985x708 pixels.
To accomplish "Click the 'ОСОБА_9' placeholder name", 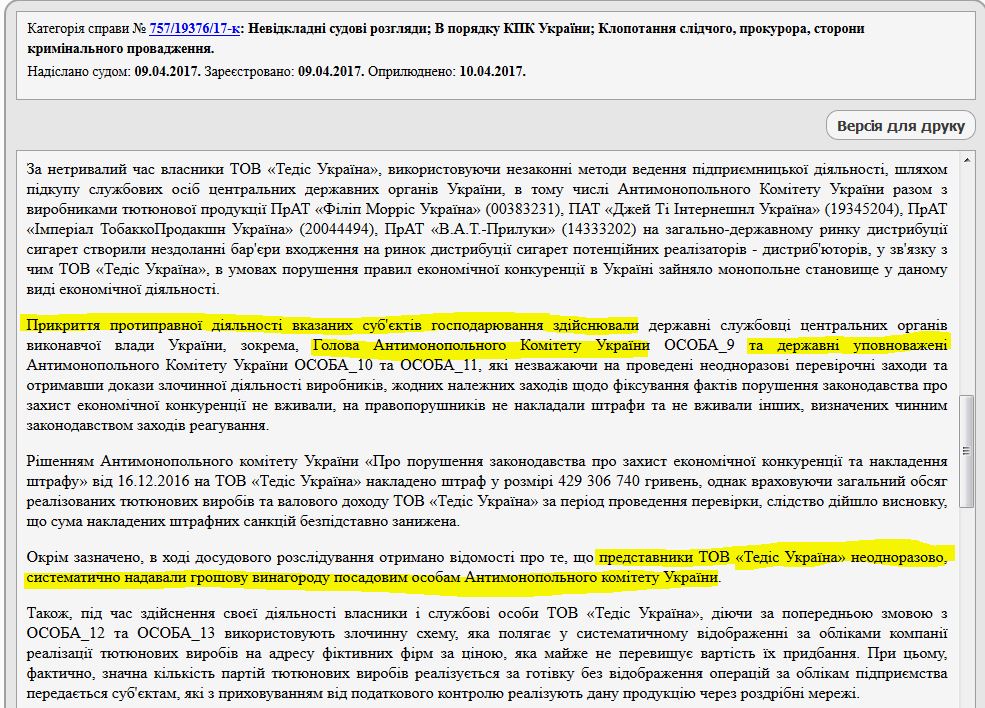I will (700, 346).
